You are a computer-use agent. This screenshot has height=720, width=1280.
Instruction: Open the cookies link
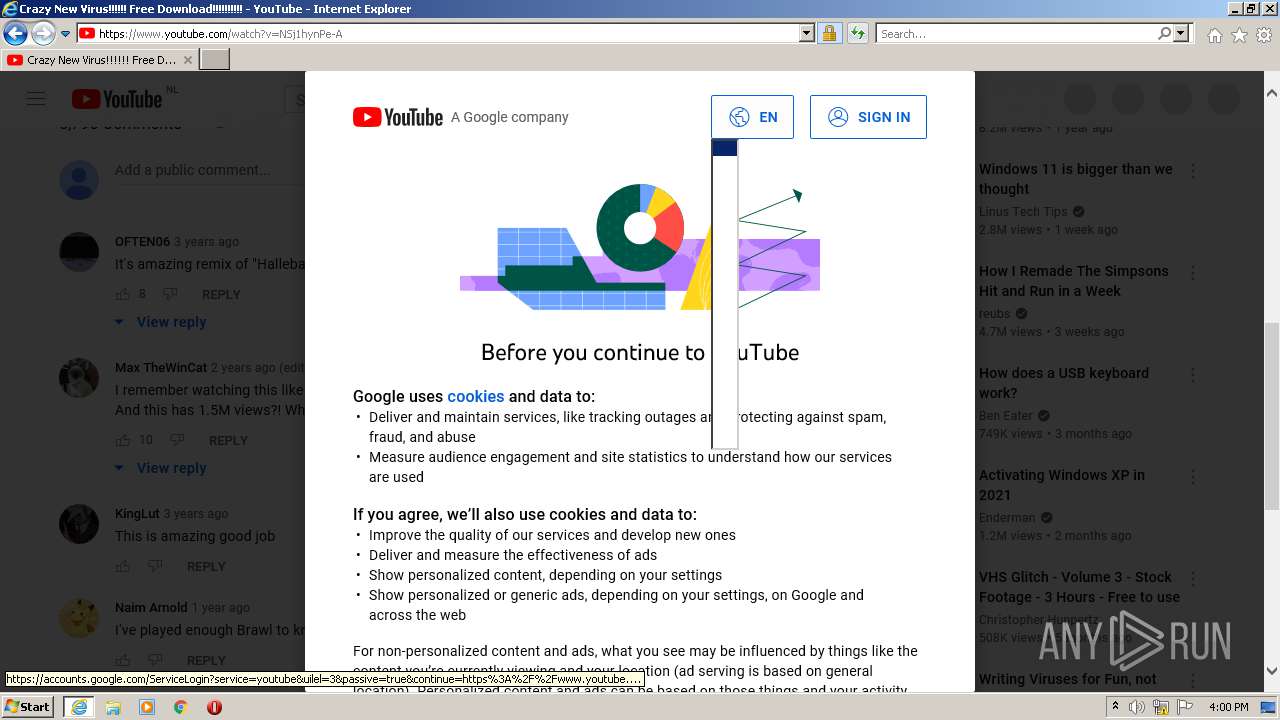(x=476, y=396)
